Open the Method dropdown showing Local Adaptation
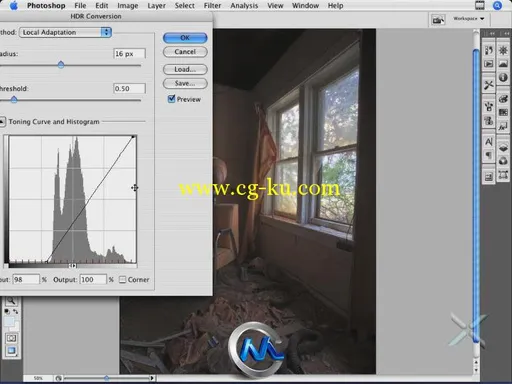This screenshot has height=384, width=512. (x=65, y=32)
